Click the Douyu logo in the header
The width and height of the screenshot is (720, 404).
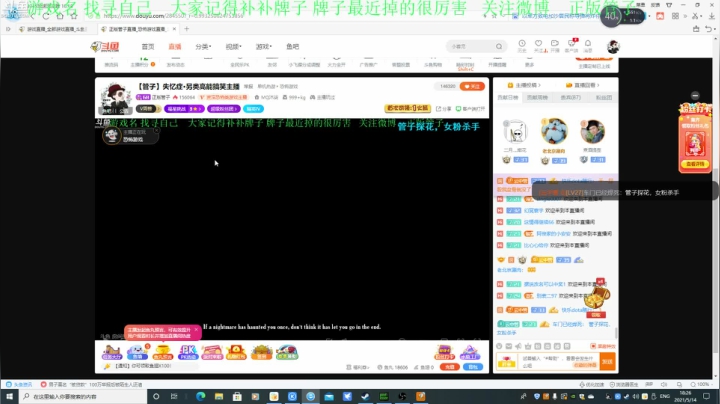[x=105, y=46]
